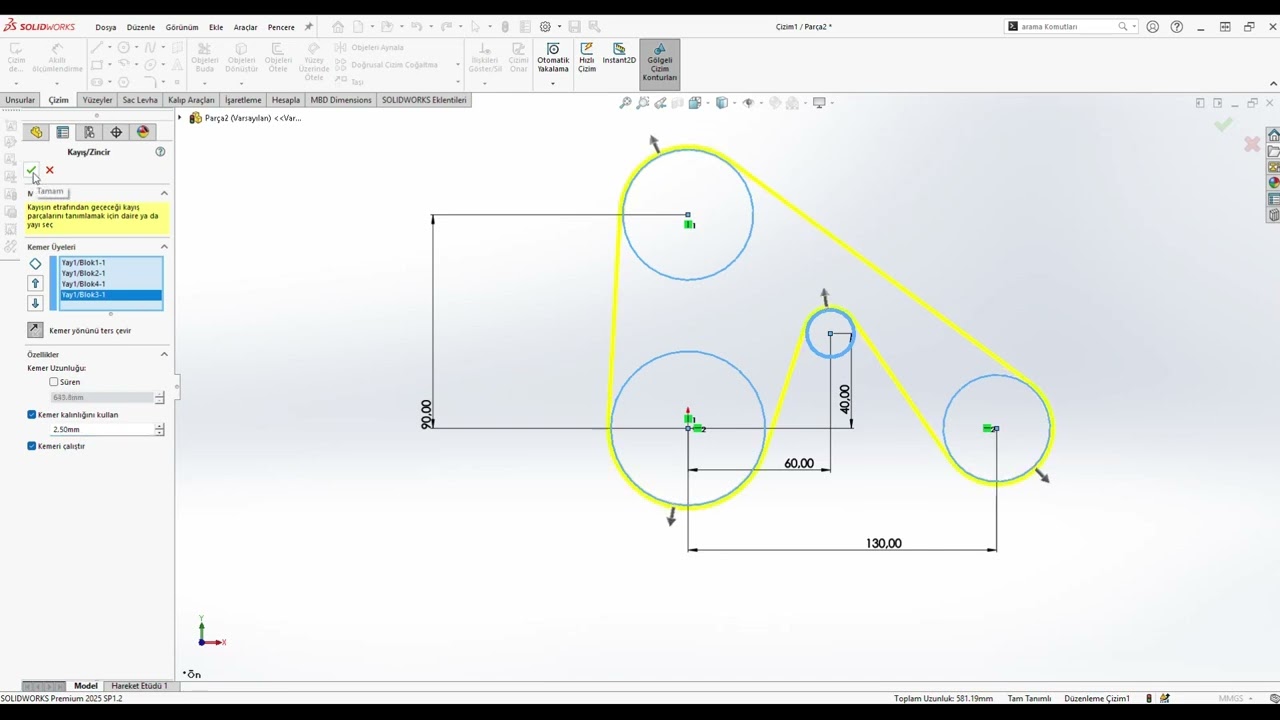Open Appearances task pane color ball
The image size is (1280, 720).
click(x=1273, y=183)
